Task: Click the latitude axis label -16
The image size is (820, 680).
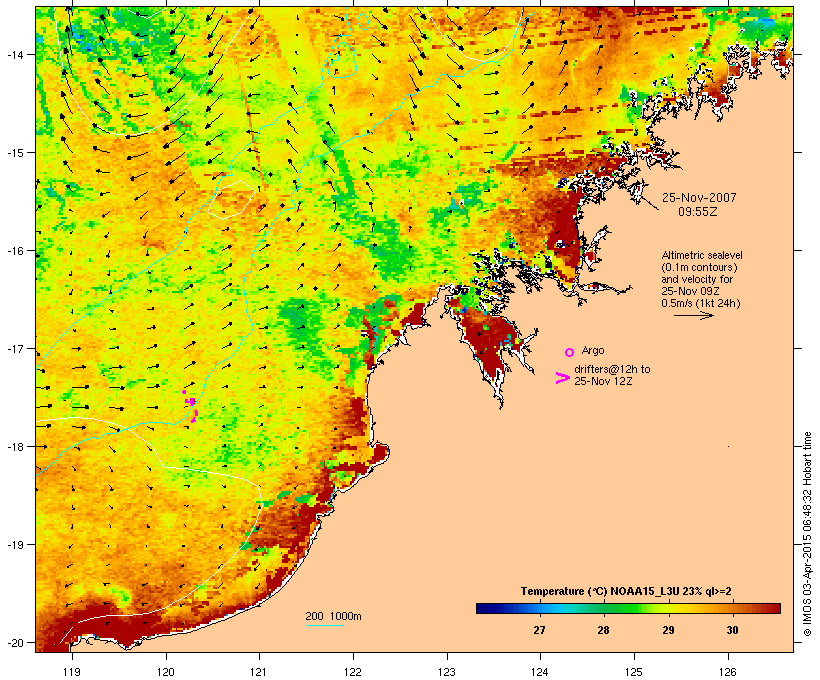Action: click(x=15, y=251)
